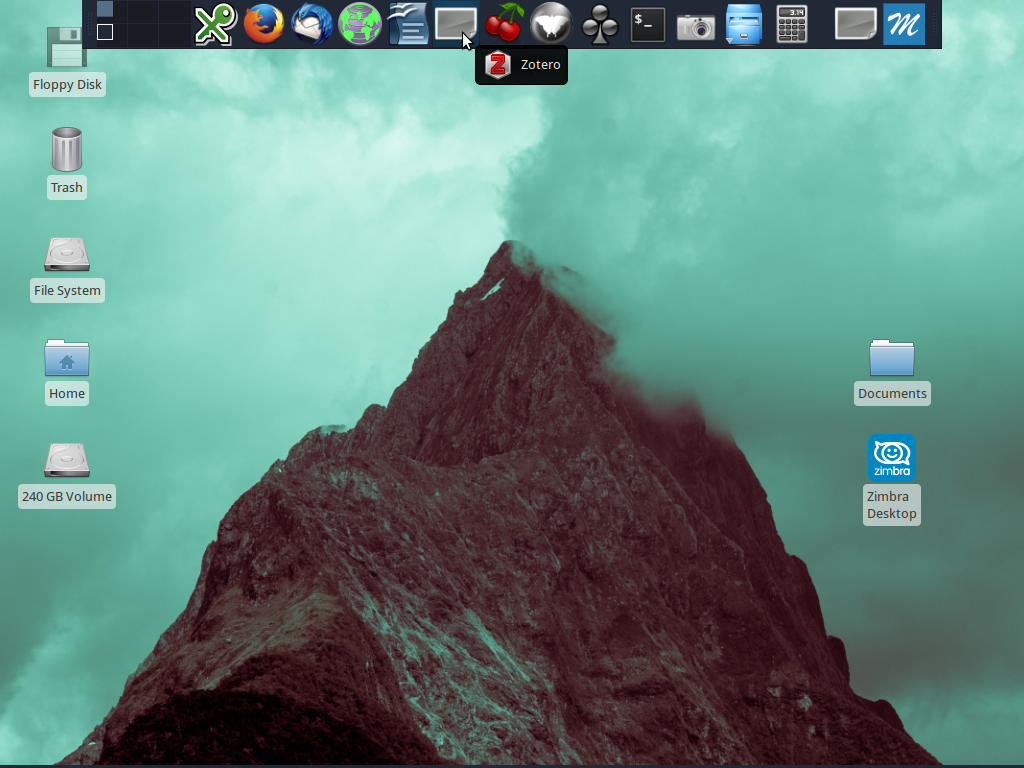Switch to the empty workspace square
Image resolution: width=1024 pixels, height=768 pixels.
(x=105, y=32)
